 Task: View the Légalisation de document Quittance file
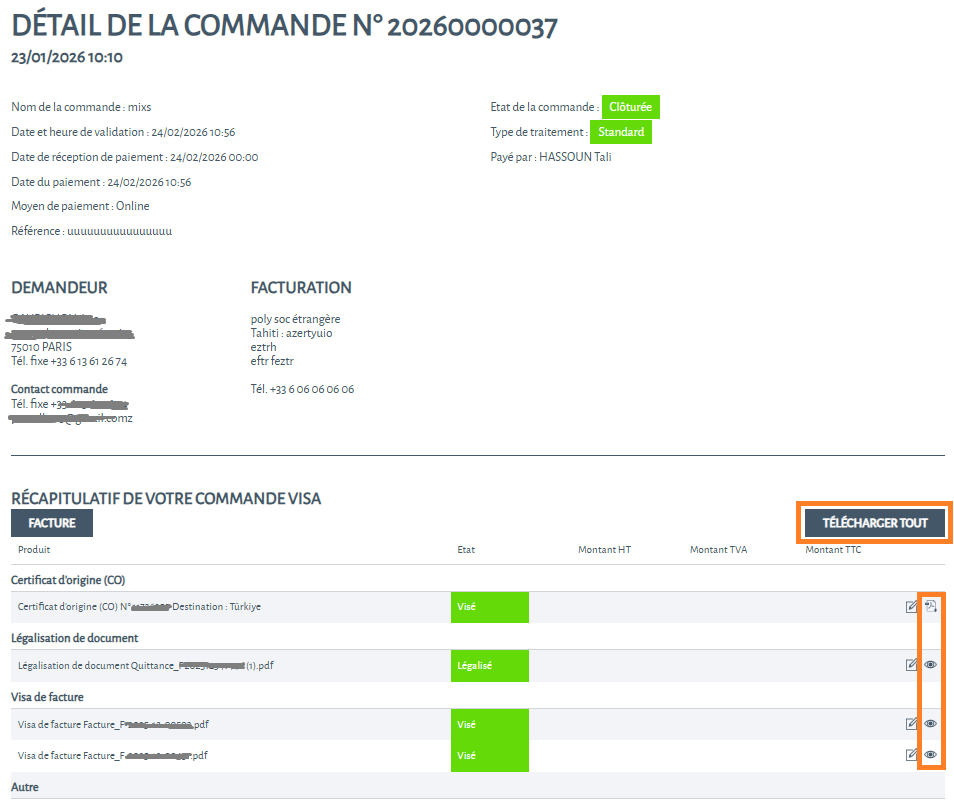tap(930, 664)
